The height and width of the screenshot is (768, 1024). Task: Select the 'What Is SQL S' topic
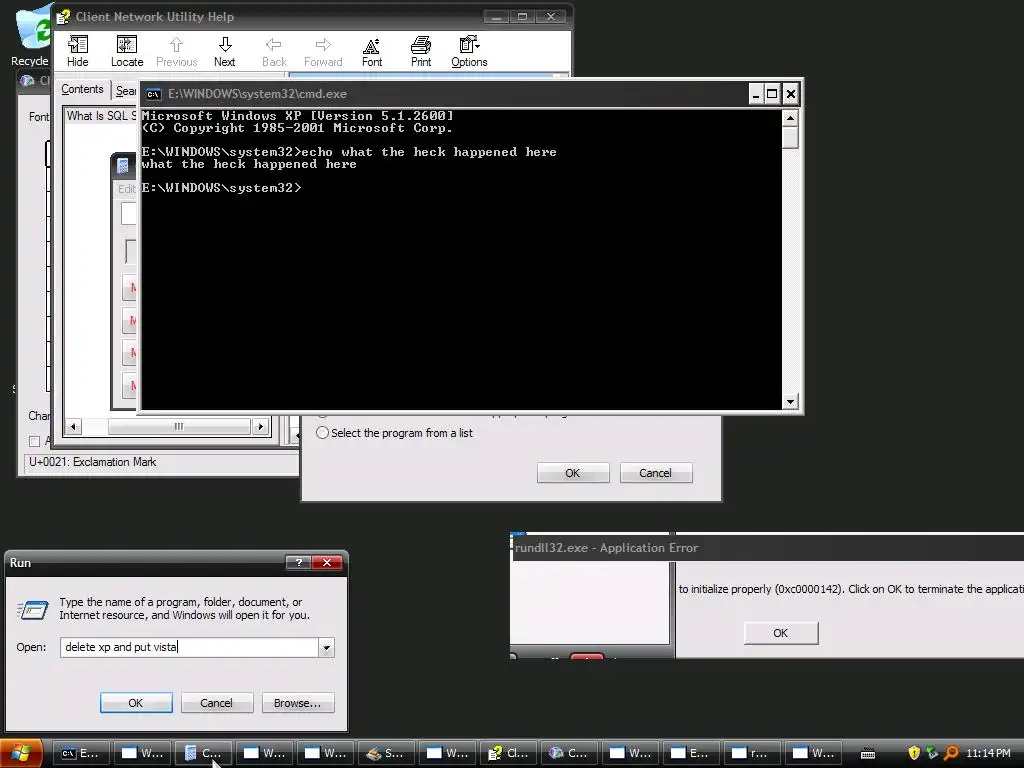(x=101, y=116)
